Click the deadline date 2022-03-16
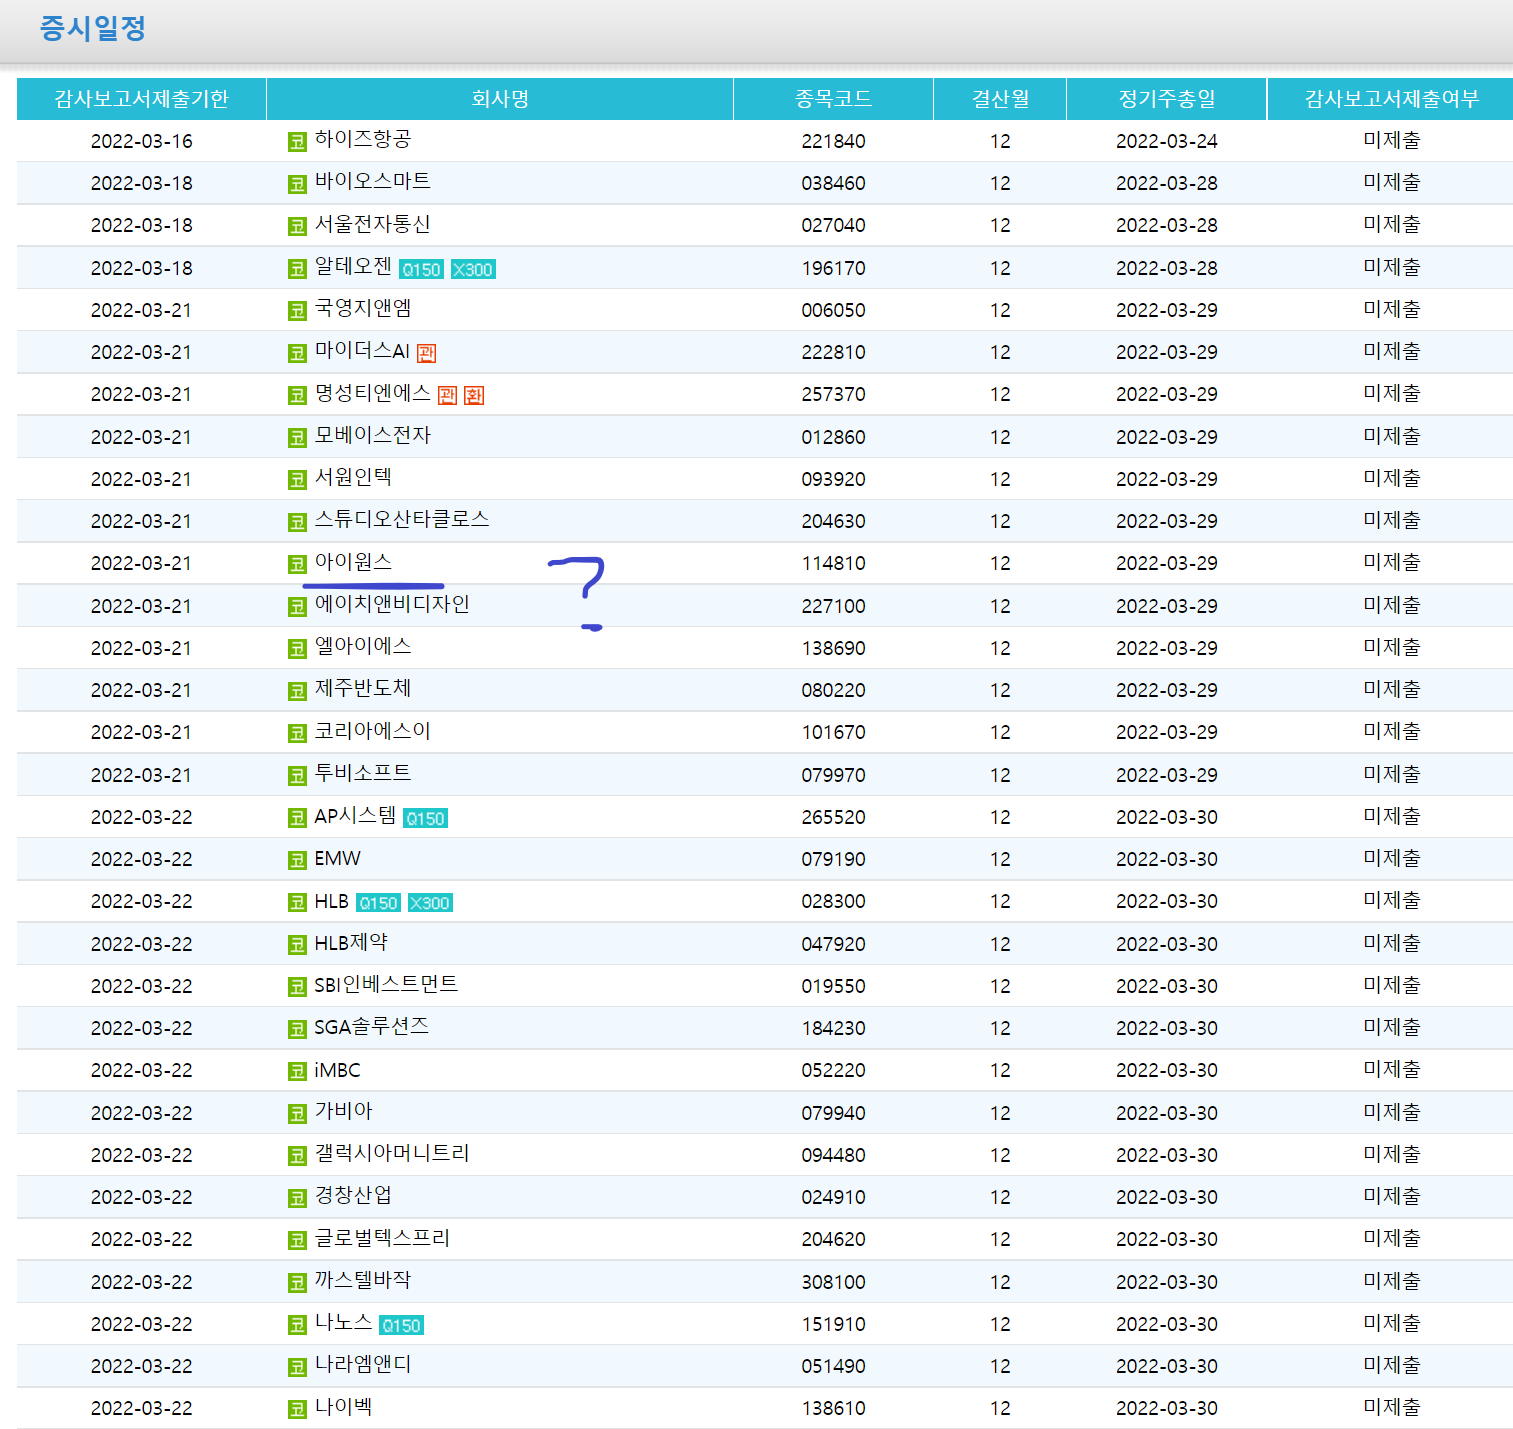This screenshot has height=1429, width=1513. click(x=141, y=141)
